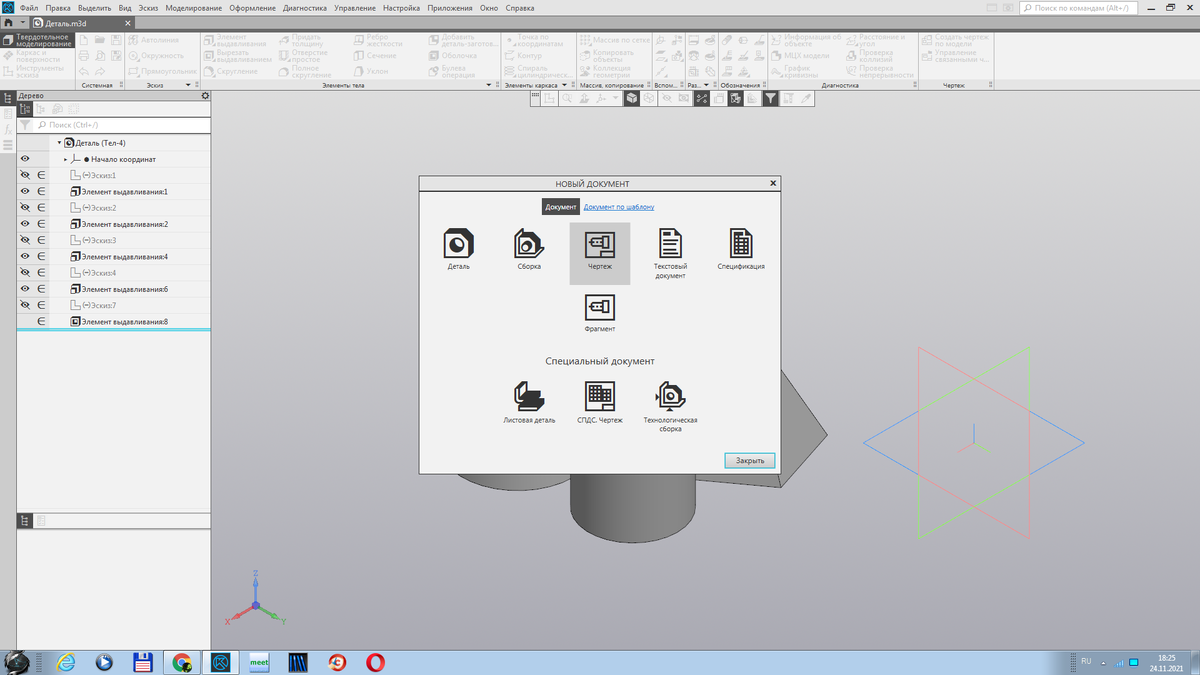1200x675 pixels.
Task: Click tree structure view icon in Дерево
Action: pos(26,109)
